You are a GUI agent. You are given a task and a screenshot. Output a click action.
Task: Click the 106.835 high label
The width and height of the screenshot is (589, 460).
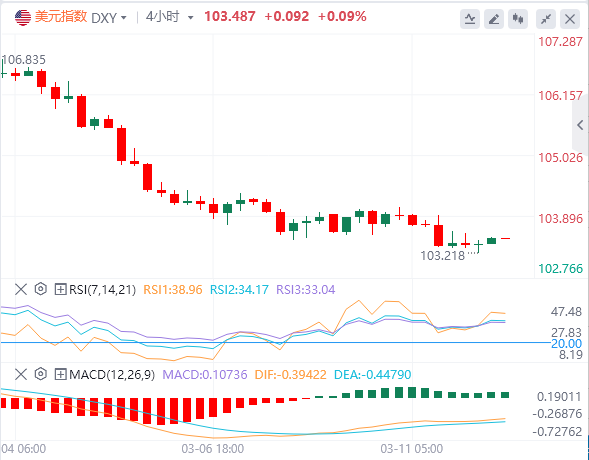[24, 60]
